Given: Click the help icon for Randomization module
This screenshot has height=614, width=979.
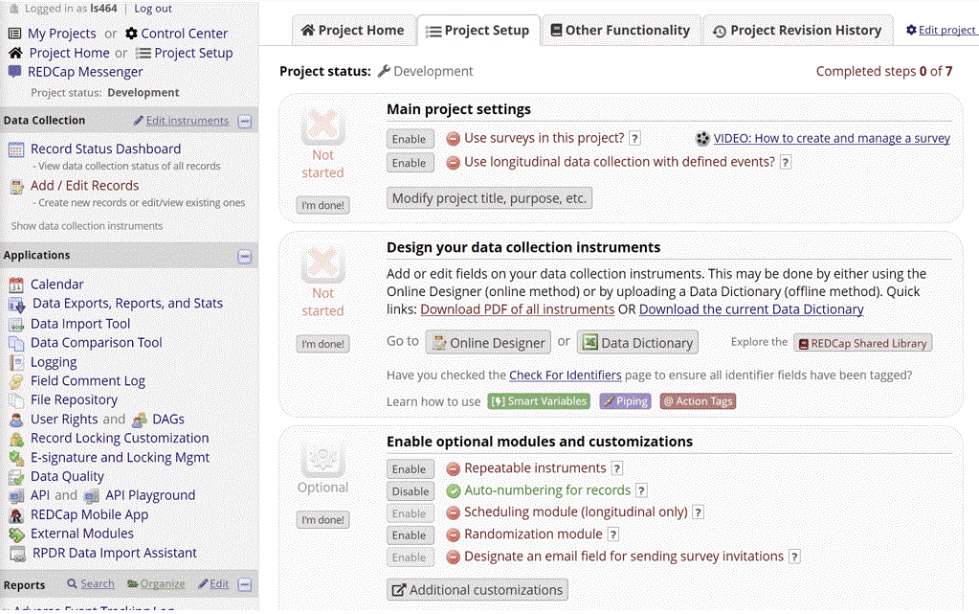Looking at the screenshot, I should coord(613,535).
